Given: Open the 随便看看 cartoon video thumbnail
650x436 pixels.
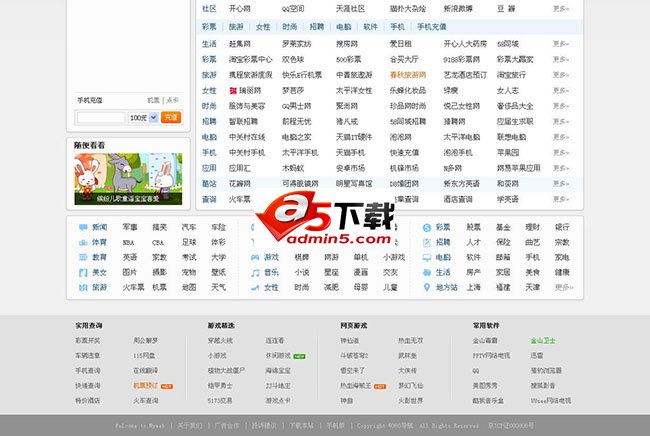Looking at the screenshot, I should [x=128, y=179].
